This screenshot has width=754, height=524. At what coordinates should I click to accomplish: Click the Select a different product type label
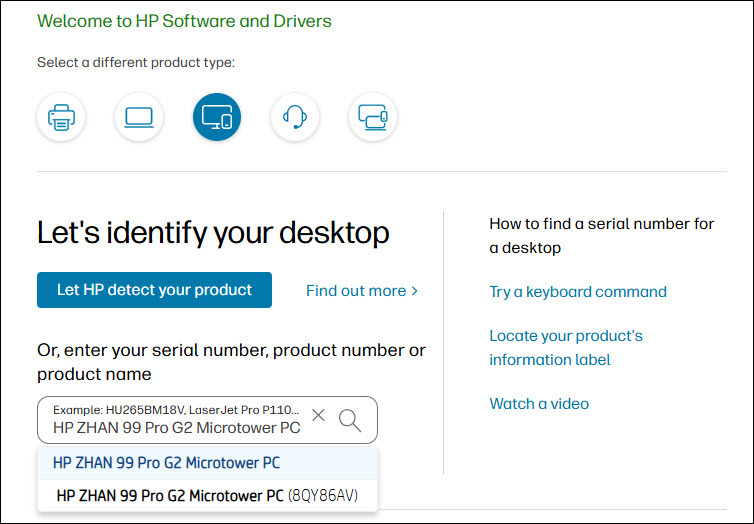[x=136, y=63]
